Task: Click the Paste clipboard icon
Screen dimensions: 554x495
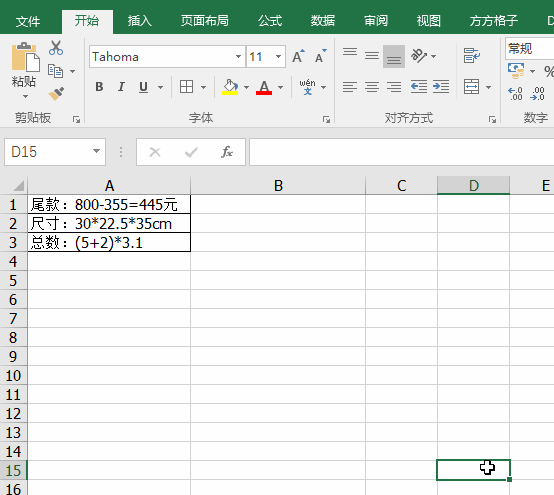Action: [x=25, y=57]
